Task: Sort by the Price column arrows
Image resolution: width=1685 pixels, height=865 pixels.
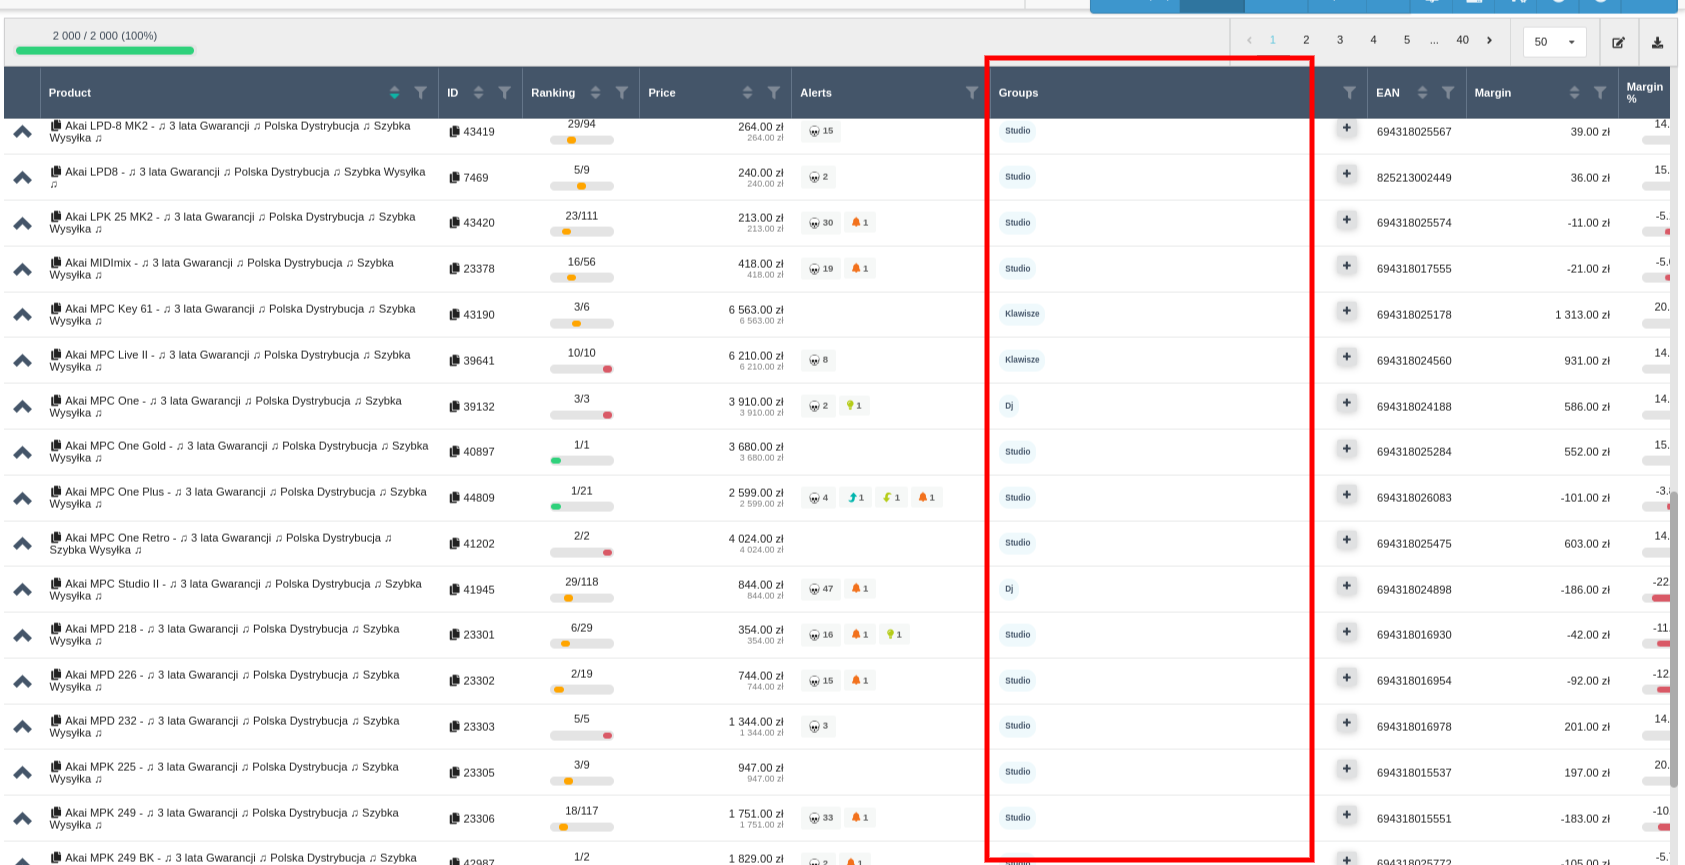Action: 747,93
